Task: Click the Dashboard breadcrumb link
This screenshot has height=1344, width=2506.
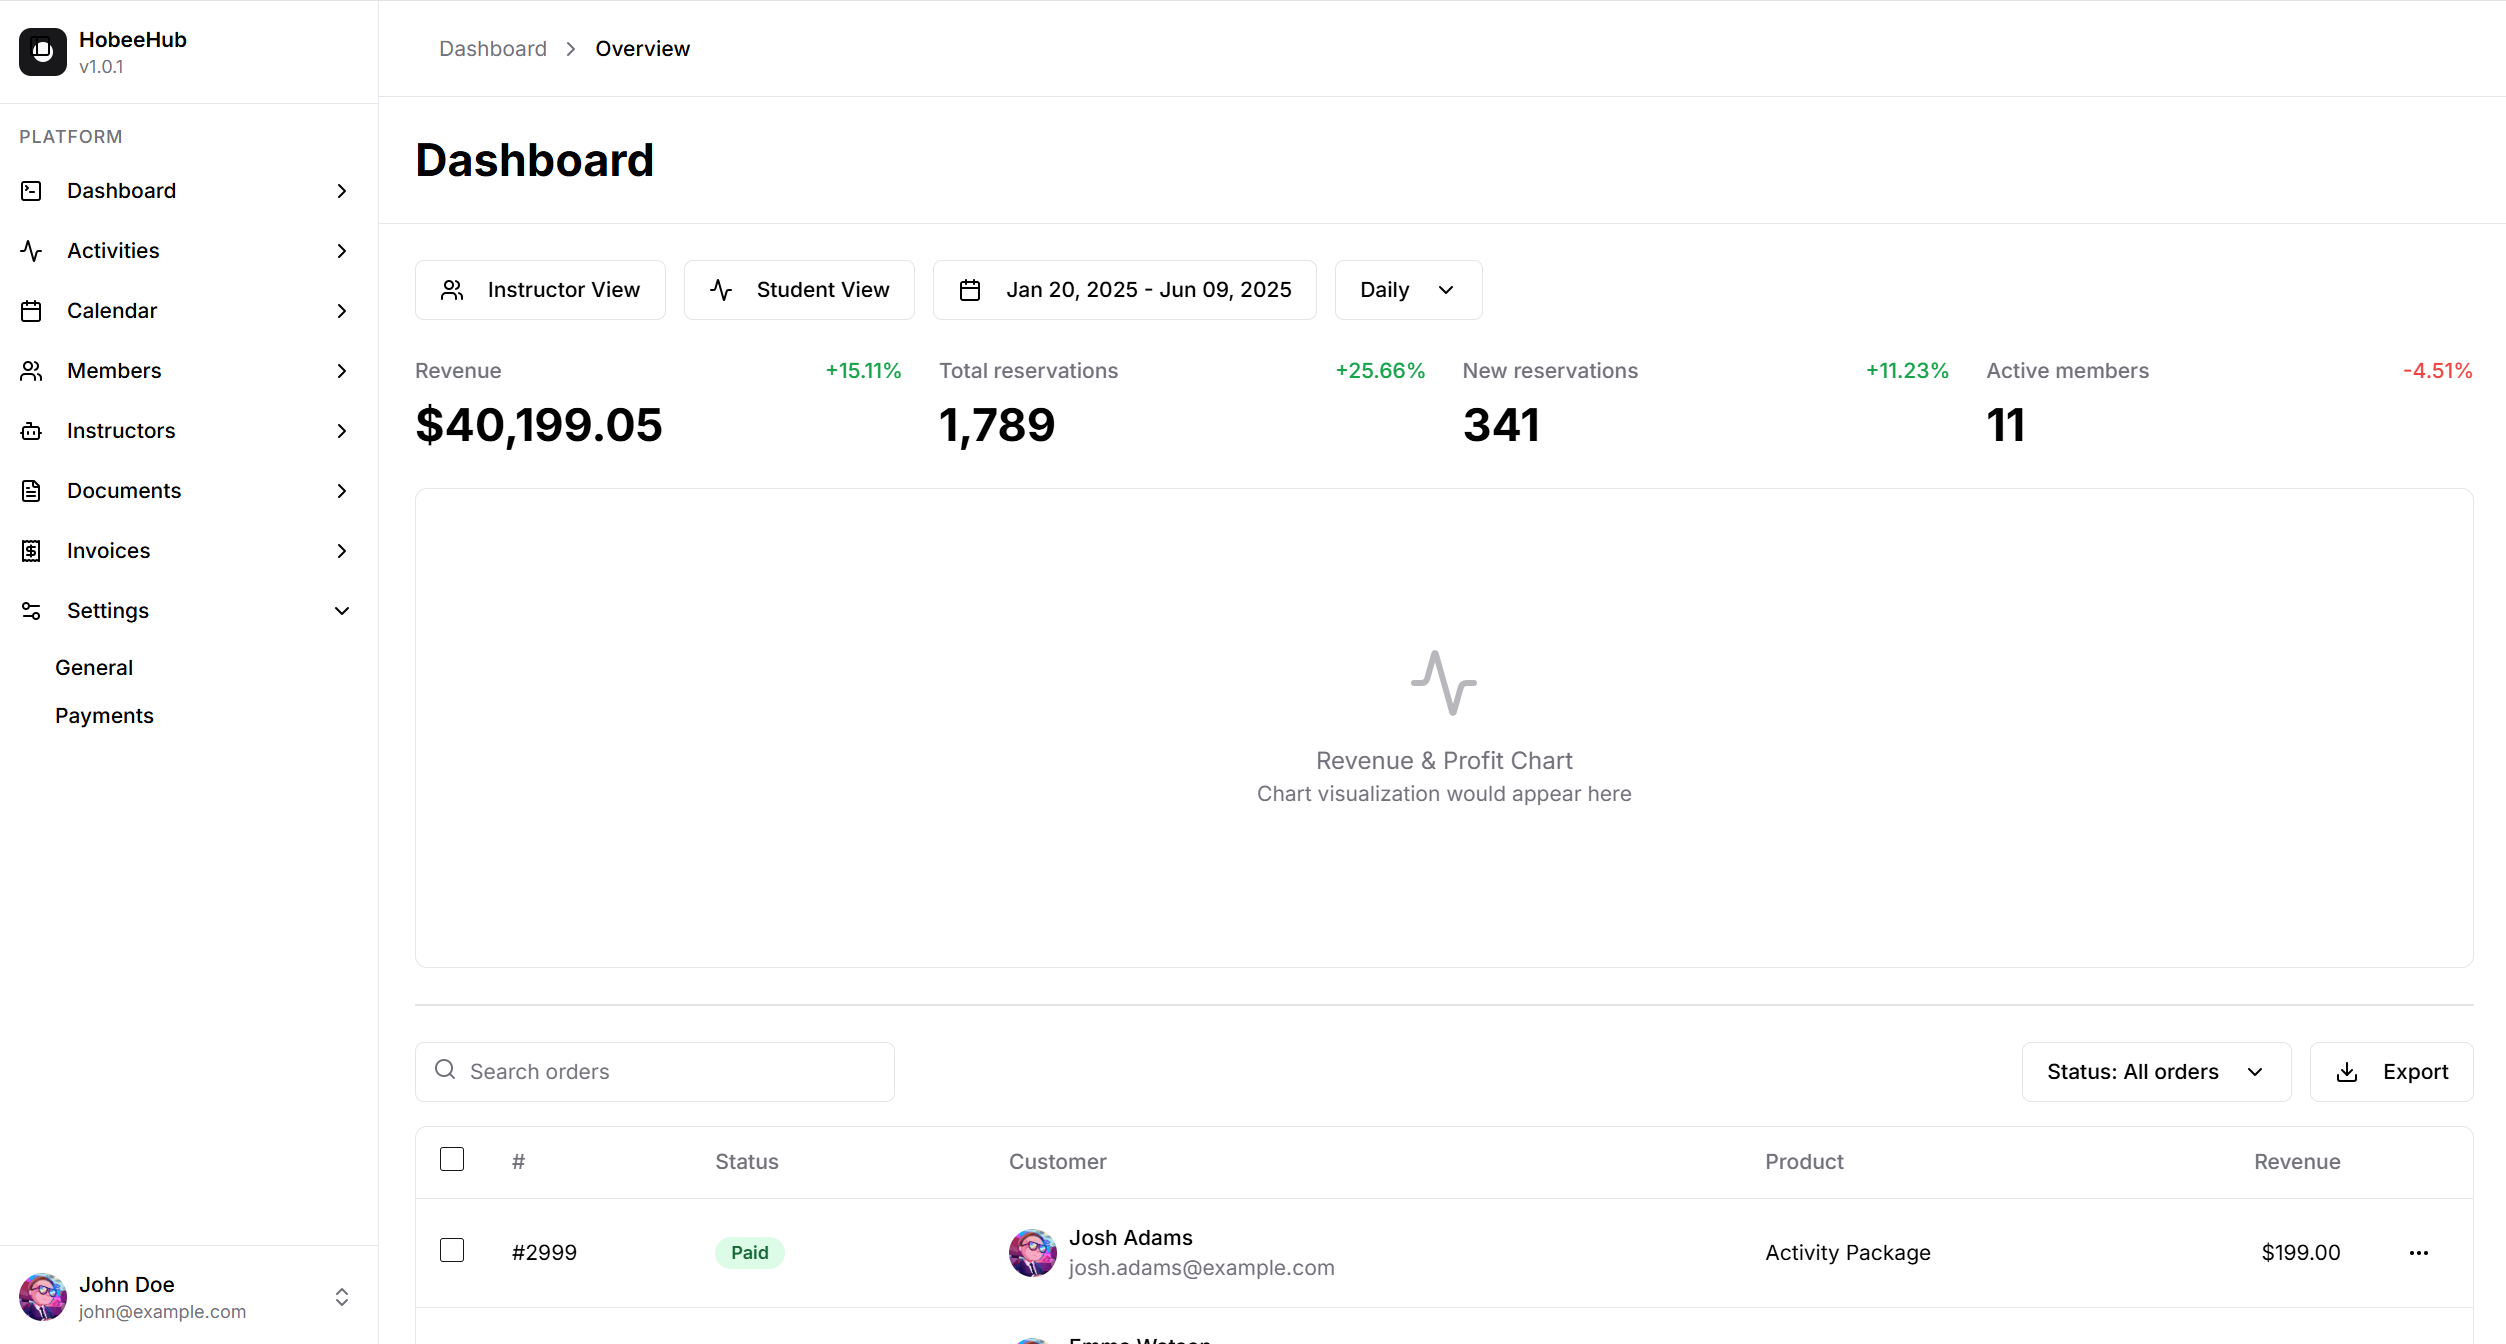Action: point(493,49)
